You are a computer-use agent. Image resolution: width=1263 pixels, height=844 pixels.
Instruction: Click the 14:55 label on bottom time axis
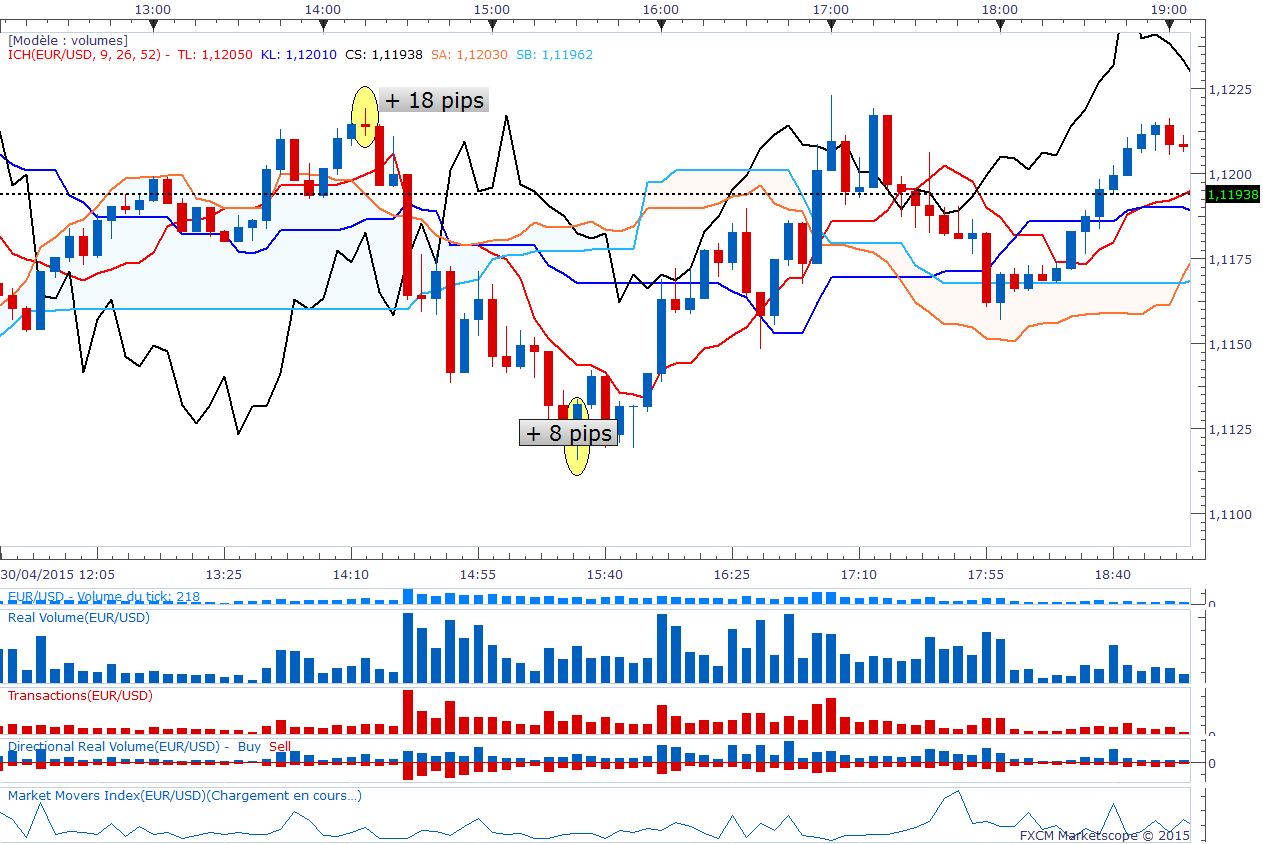tap(478, 575)
